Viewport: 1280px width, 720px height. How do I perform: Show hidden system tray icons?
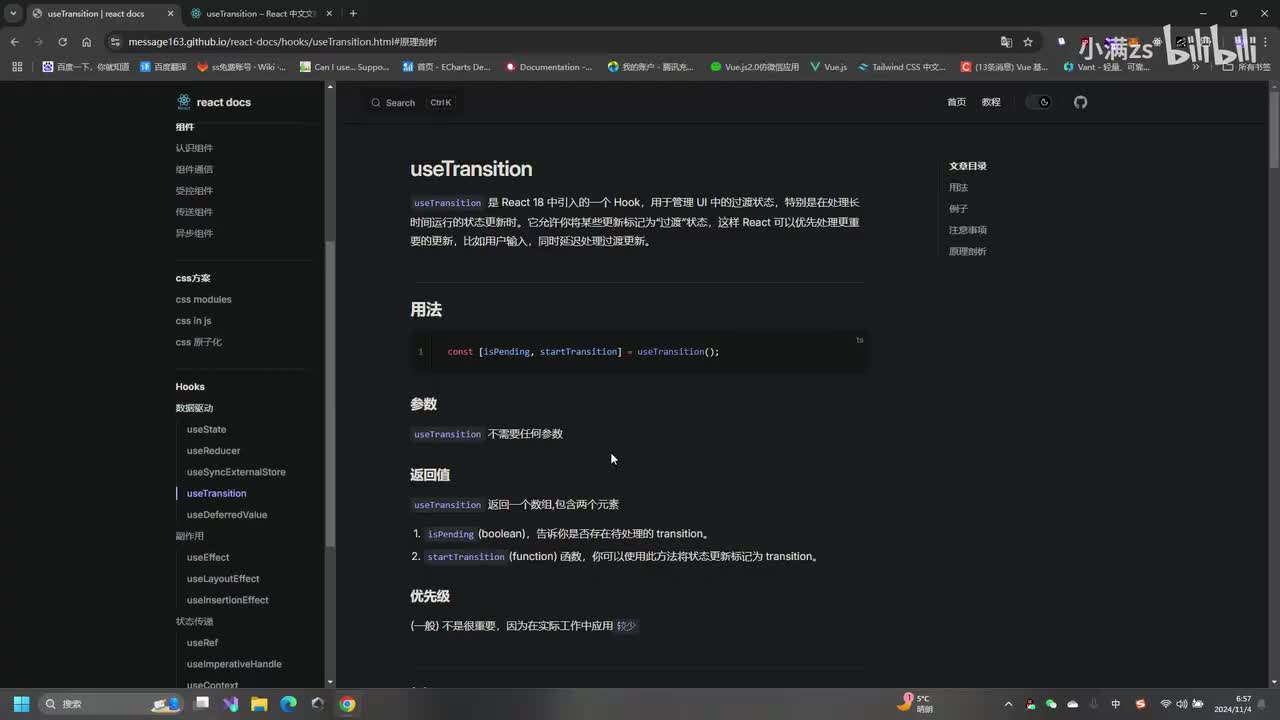(x=1008, y=704)
